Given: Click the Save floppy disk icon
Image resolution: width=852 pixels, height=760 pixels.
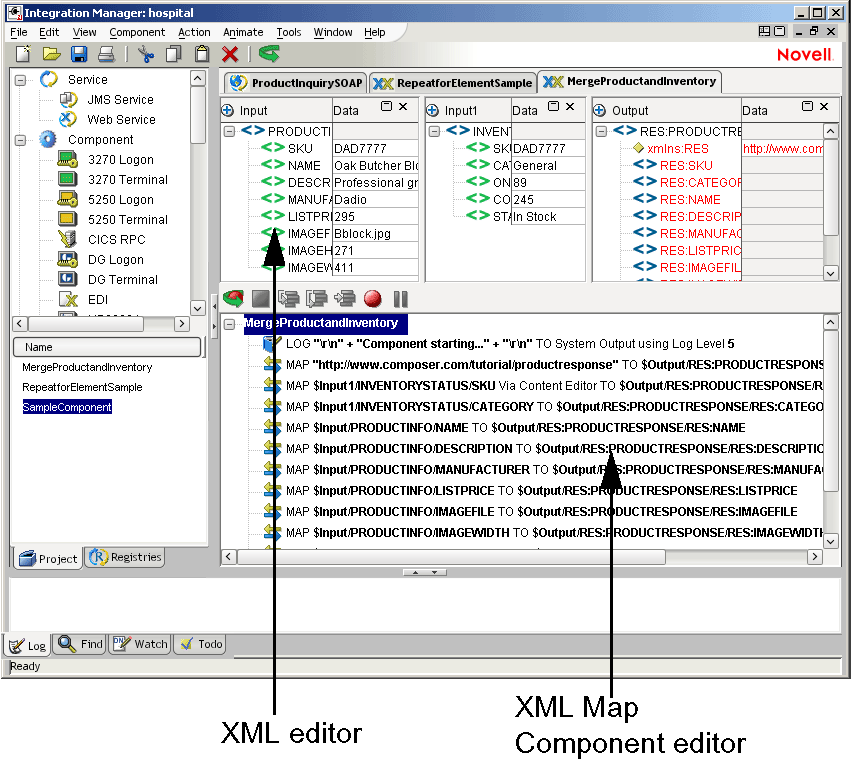Looking at the screenshot, I should 79,54.
